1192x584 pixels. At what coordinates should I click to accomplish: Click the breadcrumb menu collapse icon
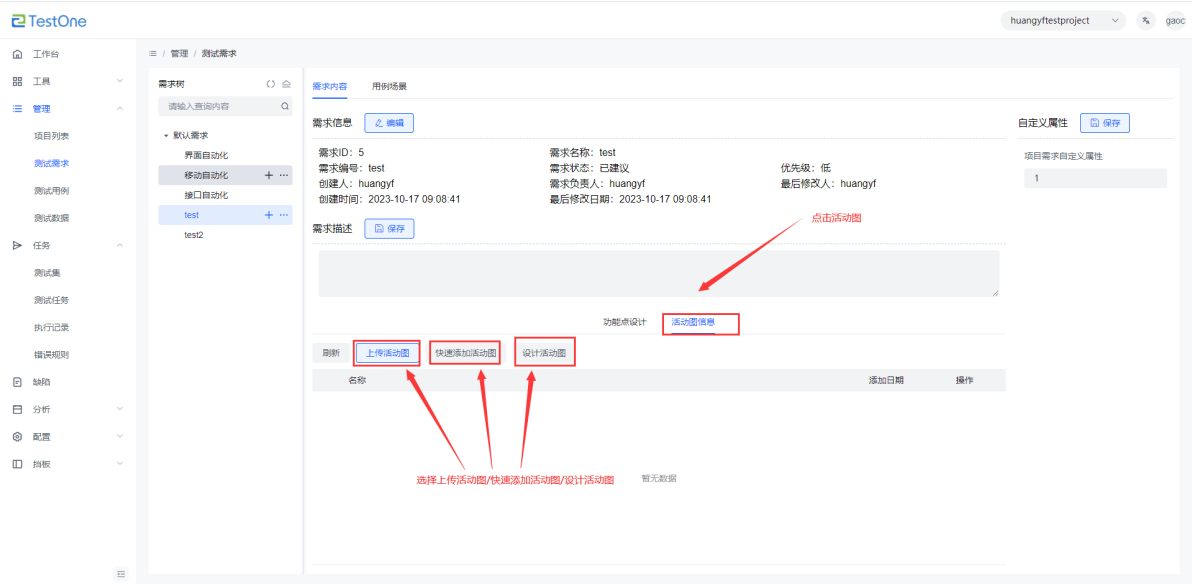[x=152, y=53]
